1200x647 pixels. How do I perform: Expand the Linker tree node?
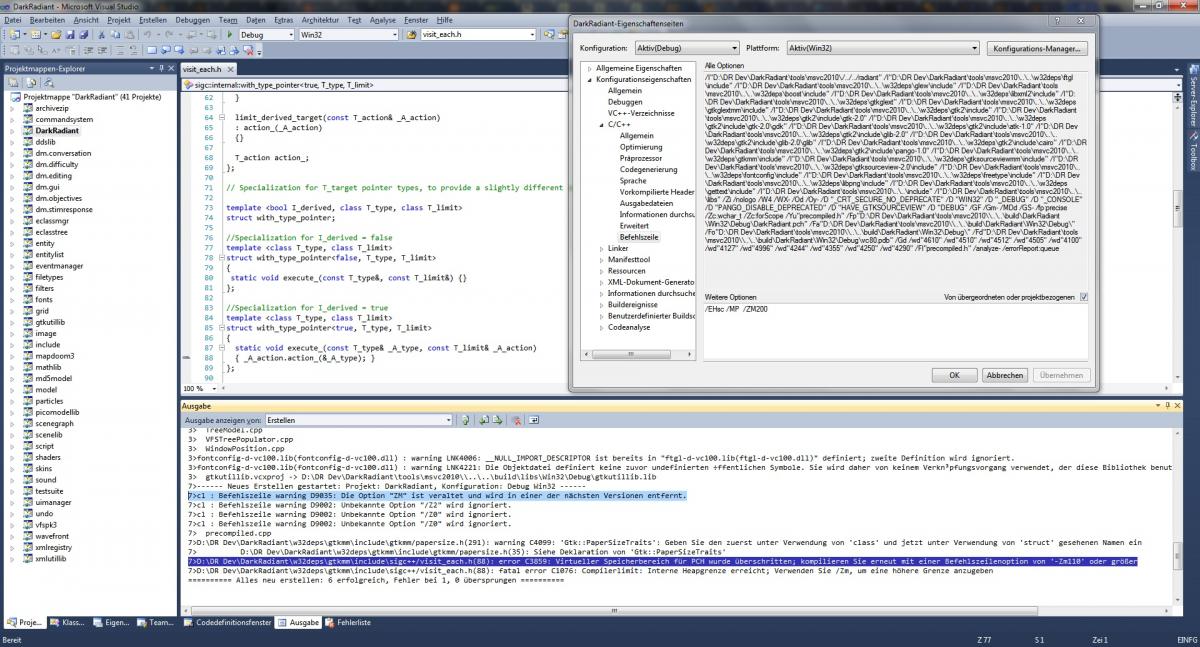pyautogui.click(x=602, y=249)
